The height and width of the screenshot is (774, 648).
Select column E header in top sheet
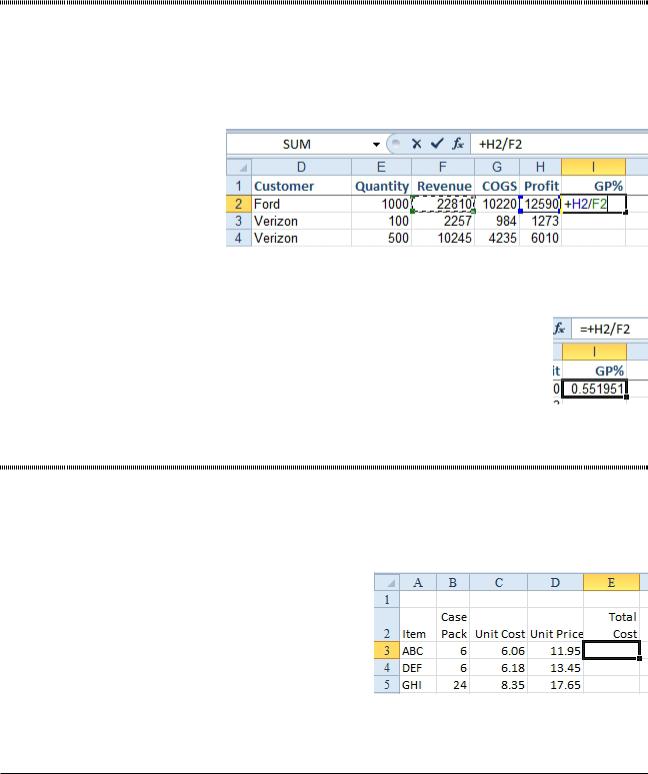(x=381, y=167)
